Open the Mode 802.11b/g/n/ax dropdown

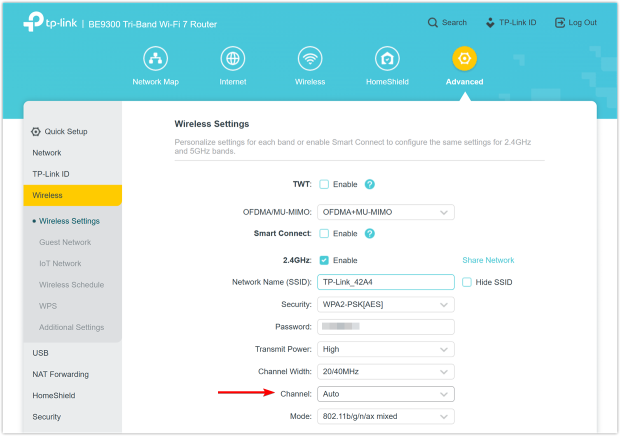click(386, 416)
